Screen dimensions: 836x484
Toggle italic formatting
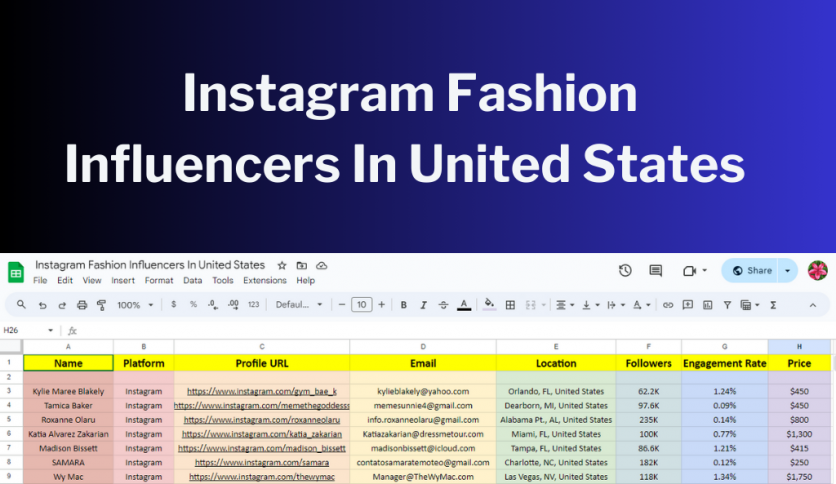pyautogui.click(x=423, y=305)
